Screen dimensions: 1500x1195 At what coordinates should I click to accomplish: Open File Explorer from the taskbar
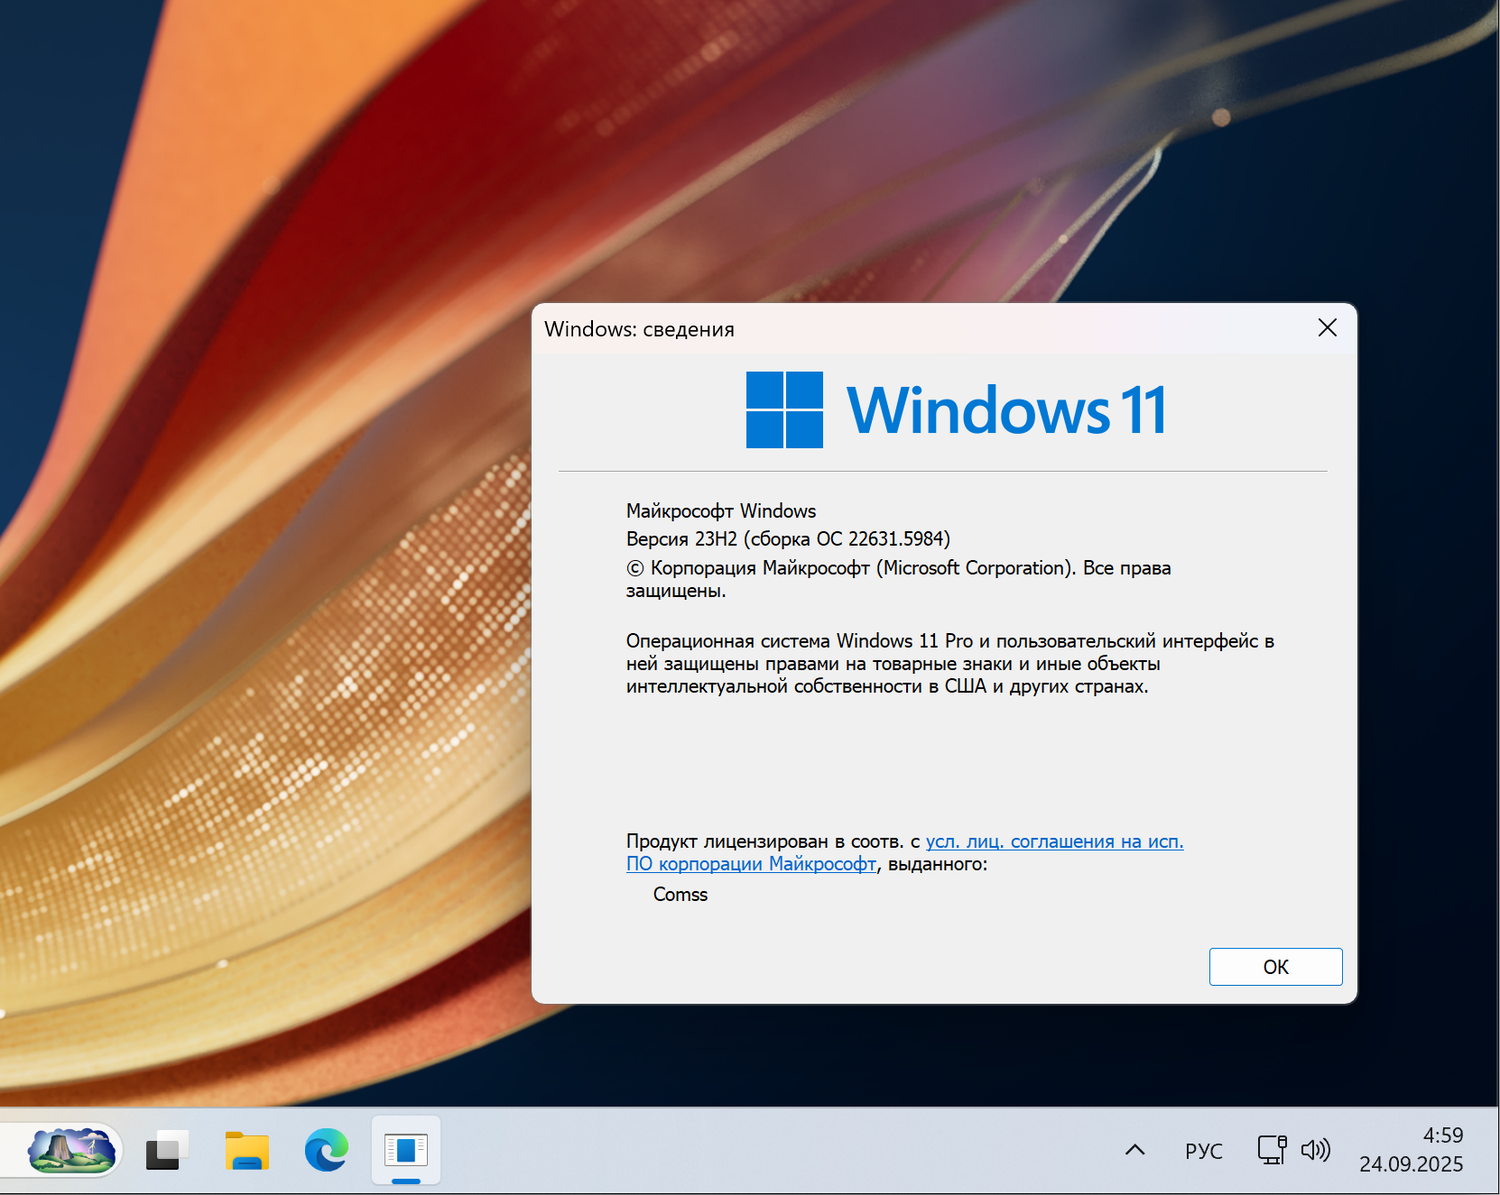pos(246,1150)
